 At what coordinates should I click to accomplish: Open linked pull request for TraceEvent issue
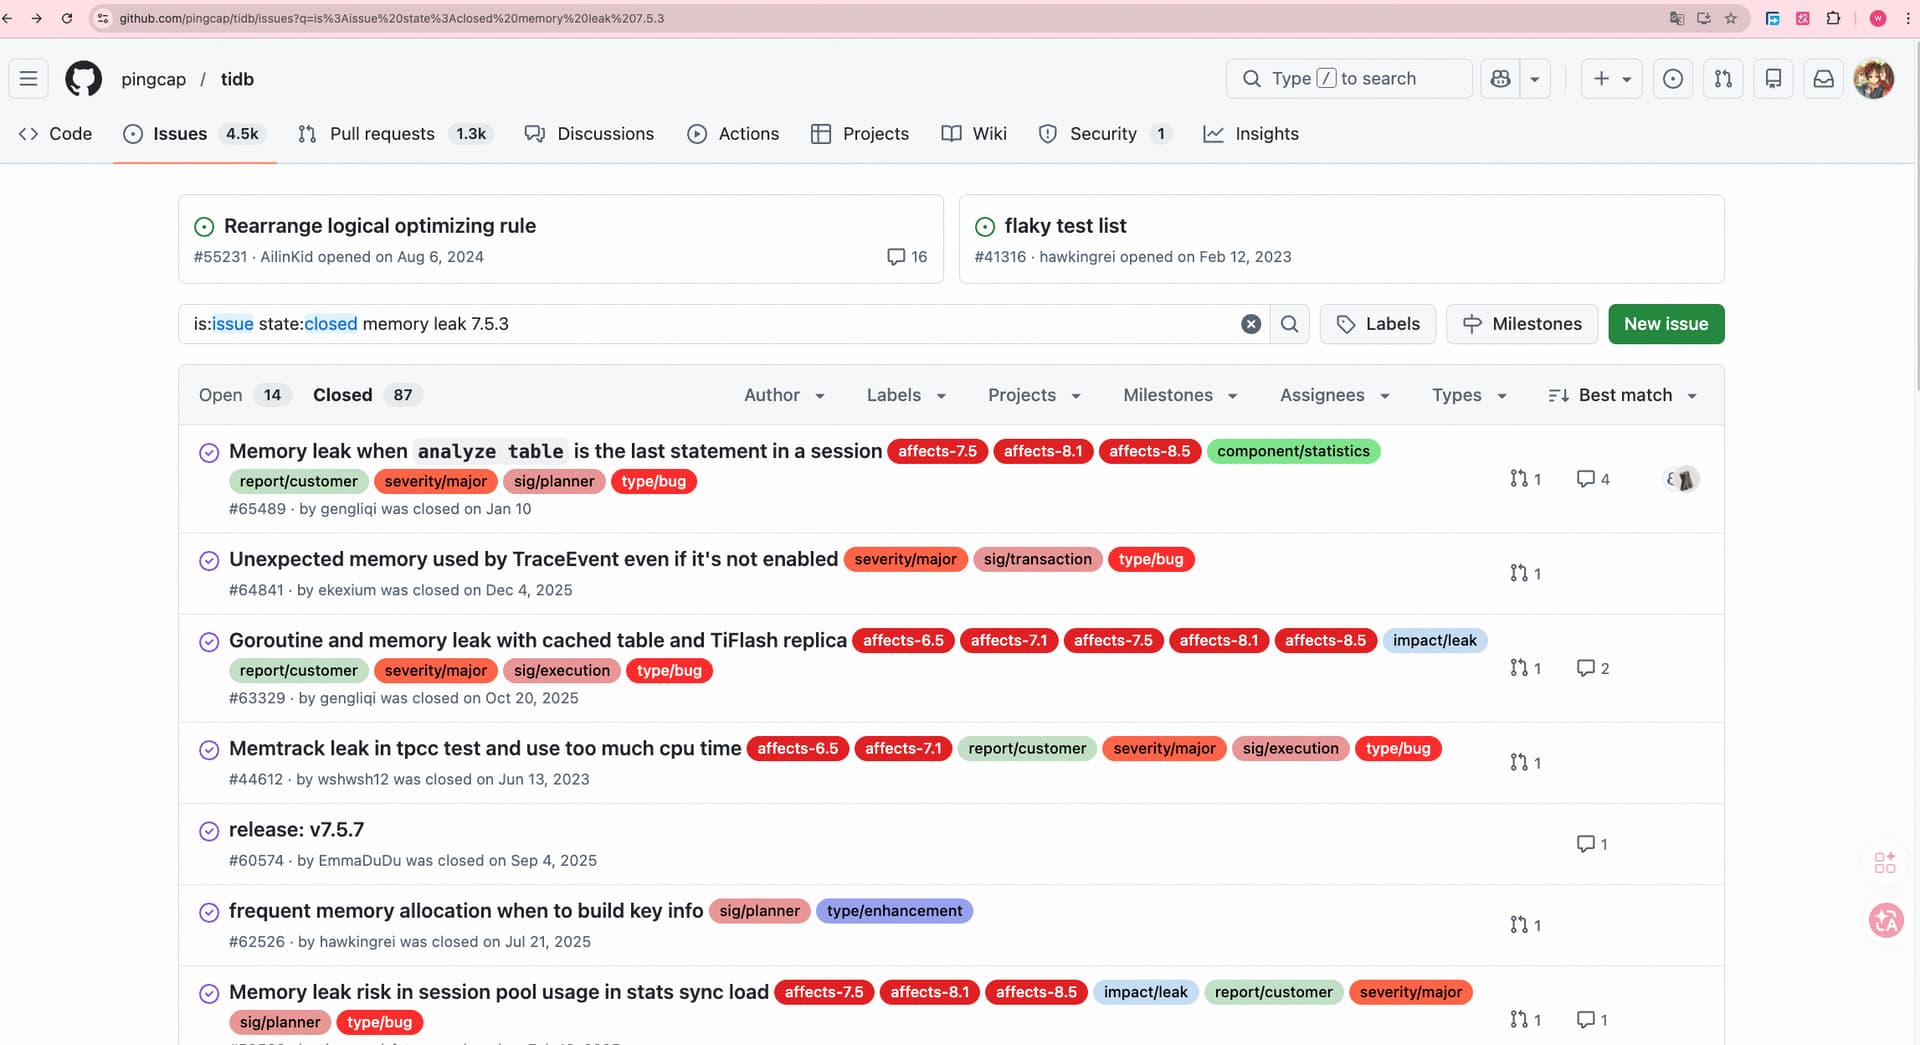tap(1526, 573)
